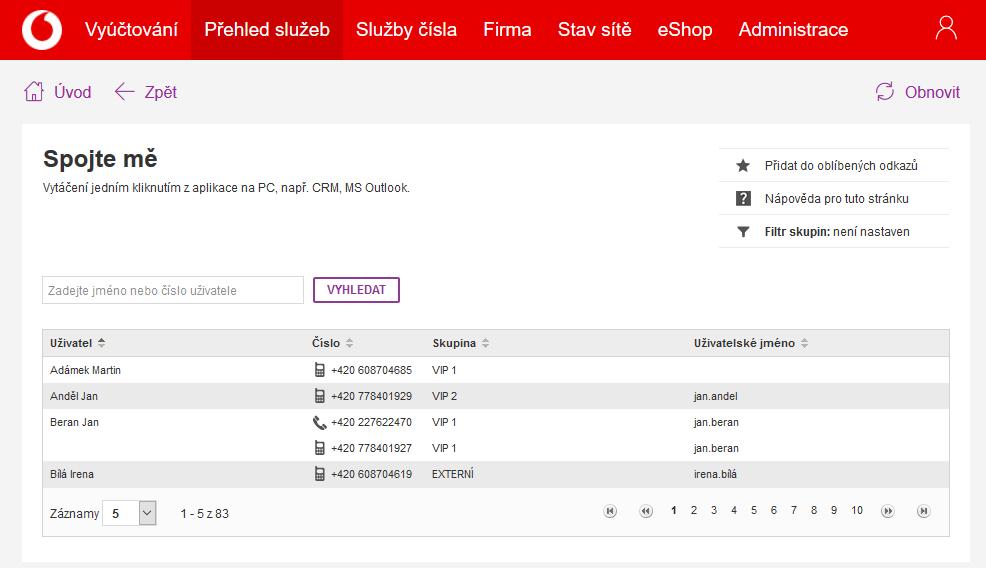Click the home house icon
986x568 pixels.
pos(34,92)
